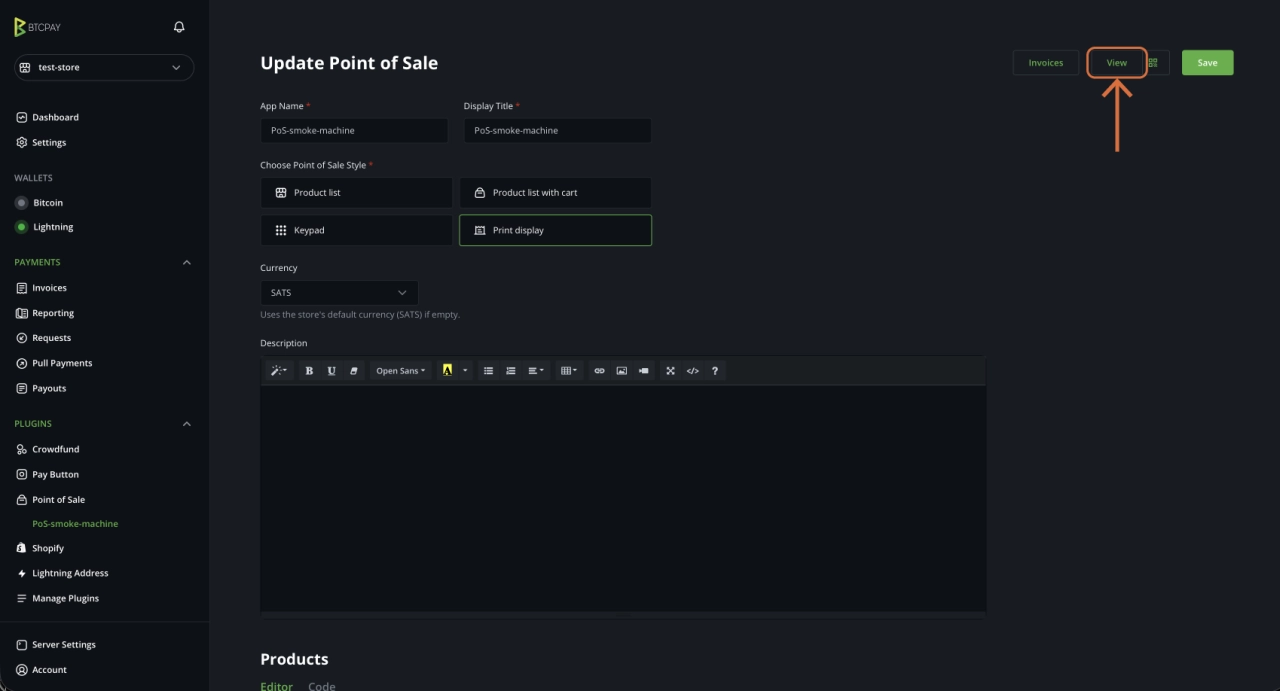The height and width of the screenshot is (691, 1280).
Task: Open Invoices in the sidebar menu
Action: pyautogui.click(x=49, y=288)
